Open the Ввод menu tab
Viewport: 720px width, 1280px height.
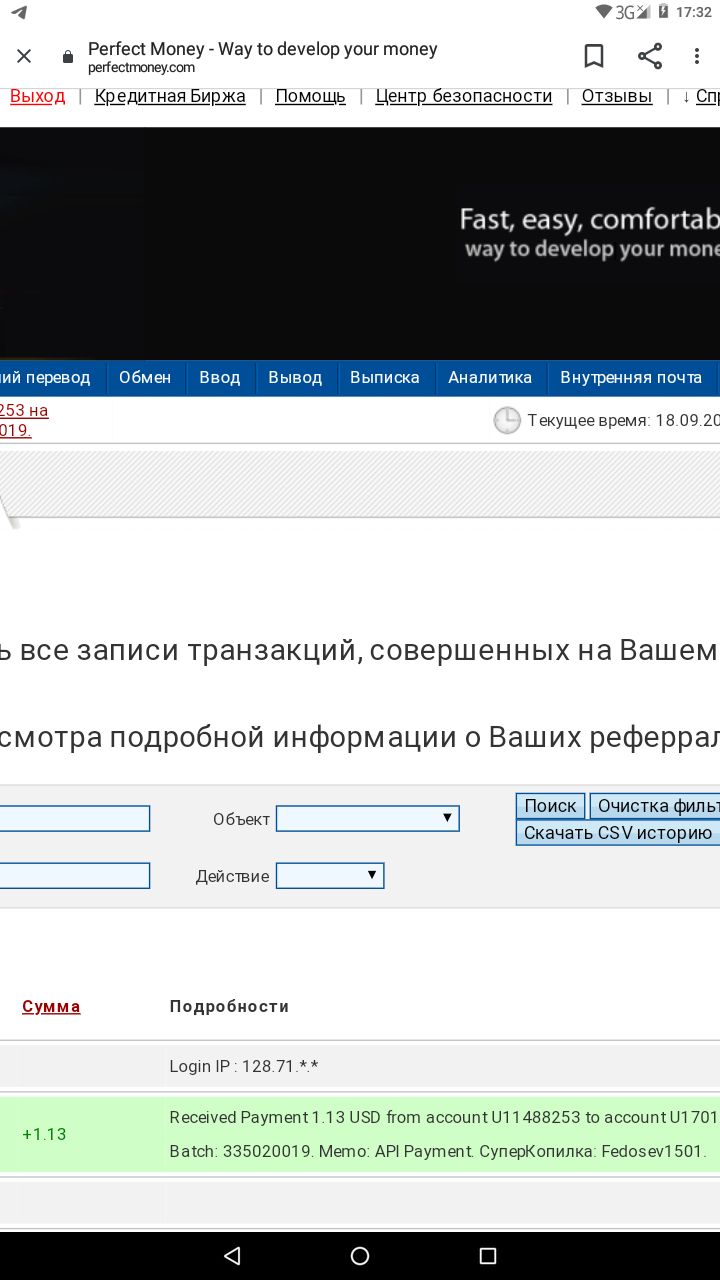pos(220,378)
